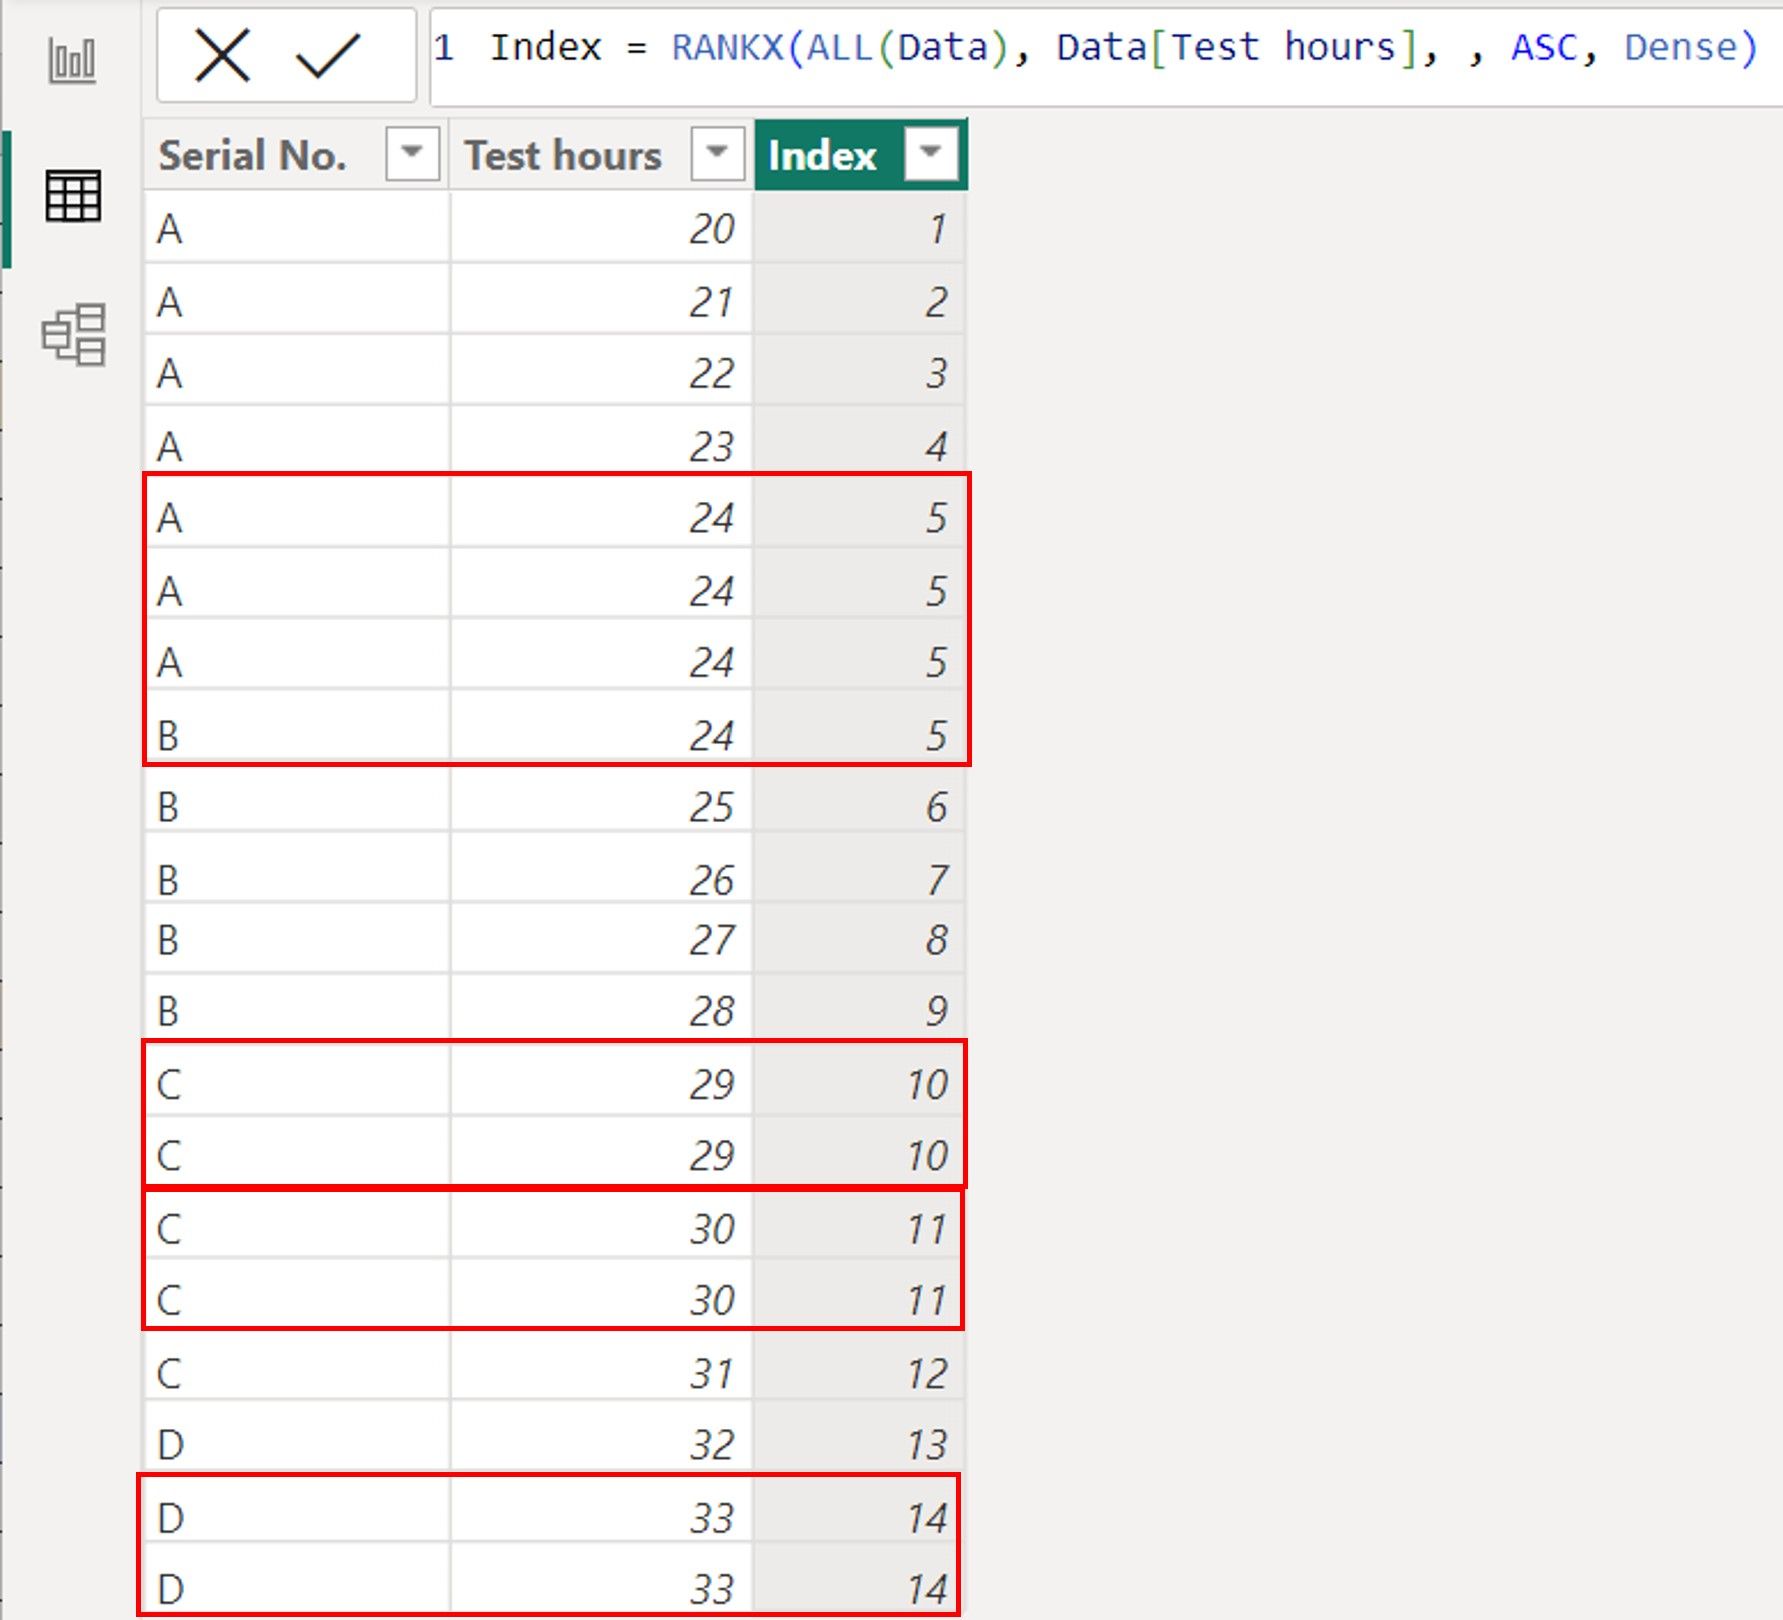Open Index column filter dropdown
The image size is (1783, 1620).
click(931, 154)
